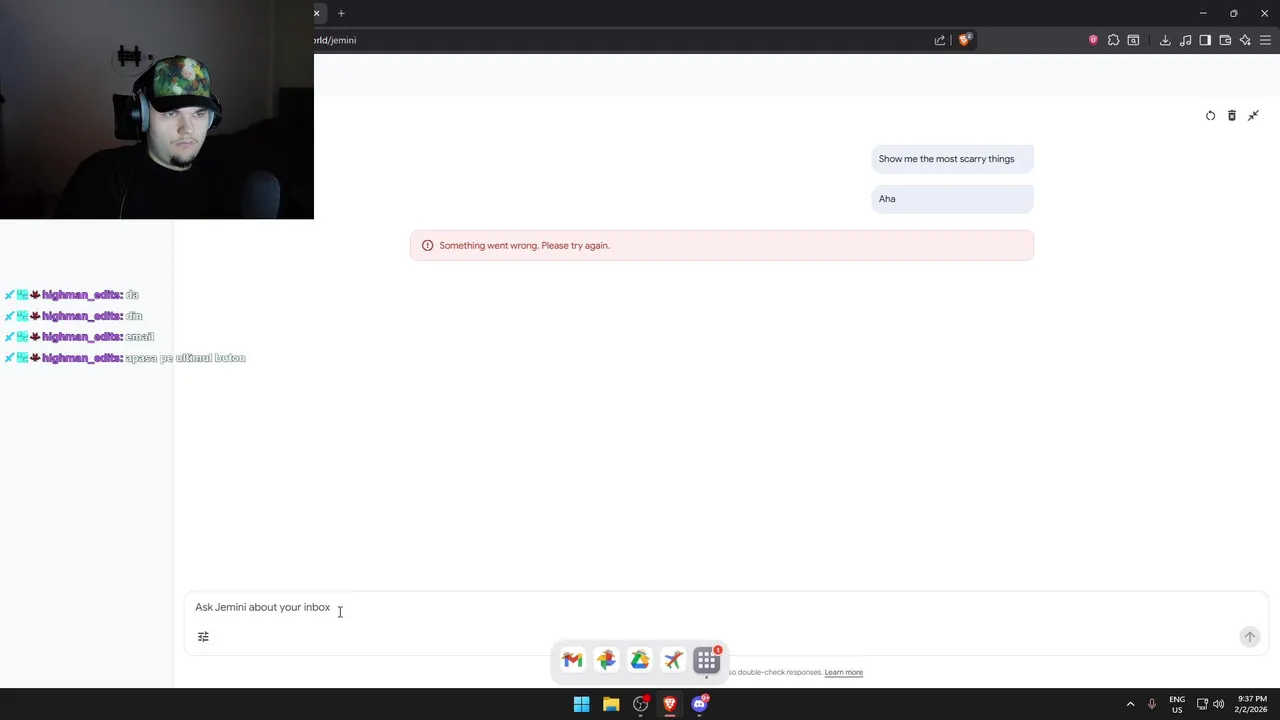Viewport: 1280px width, 720px height.
Task: Open the volume speaker tray icon
Action: click(1218, 704)
